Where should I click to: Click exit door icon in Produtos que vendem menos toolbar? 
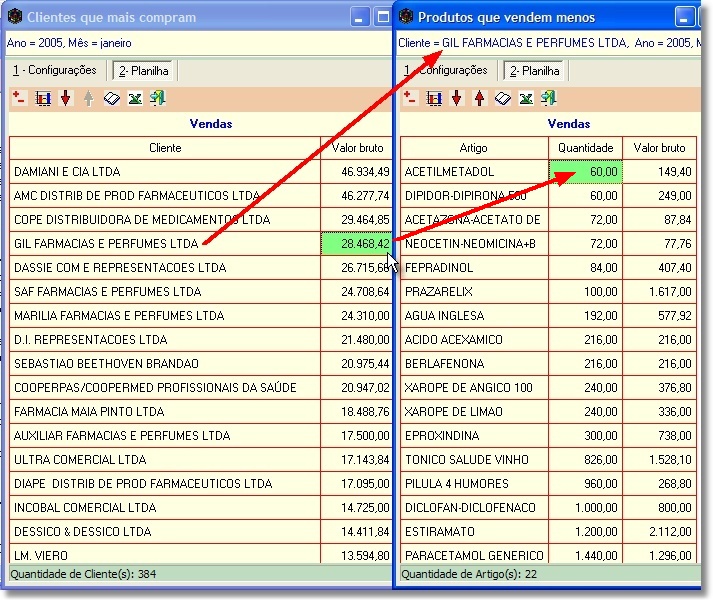tap(549, 98)
